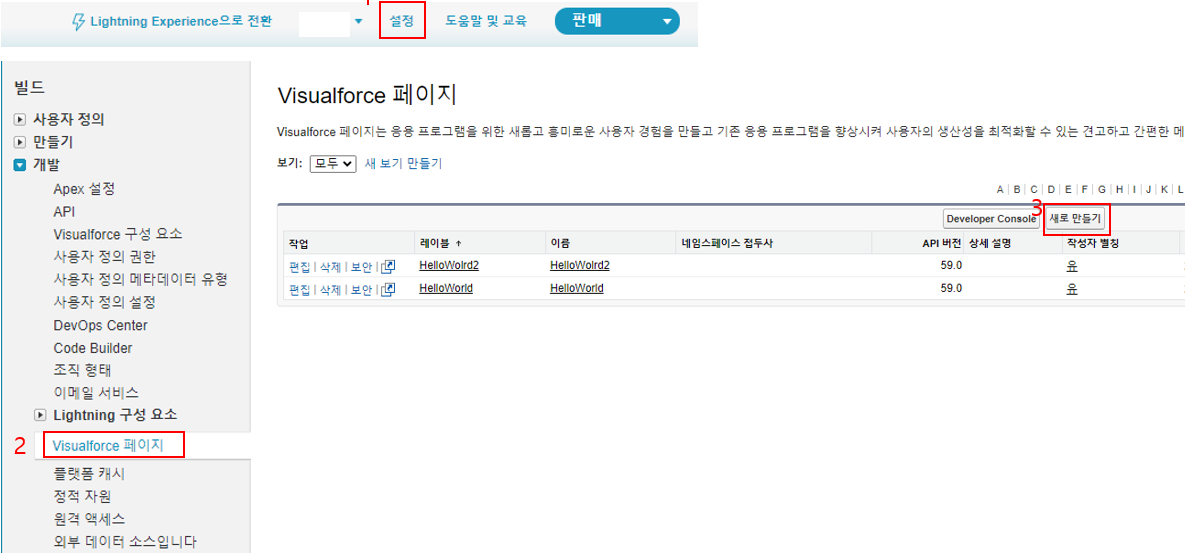Screen dimensions: 1185x555
Task: Filter list by letter D
Action: [x=1051, y=189]
